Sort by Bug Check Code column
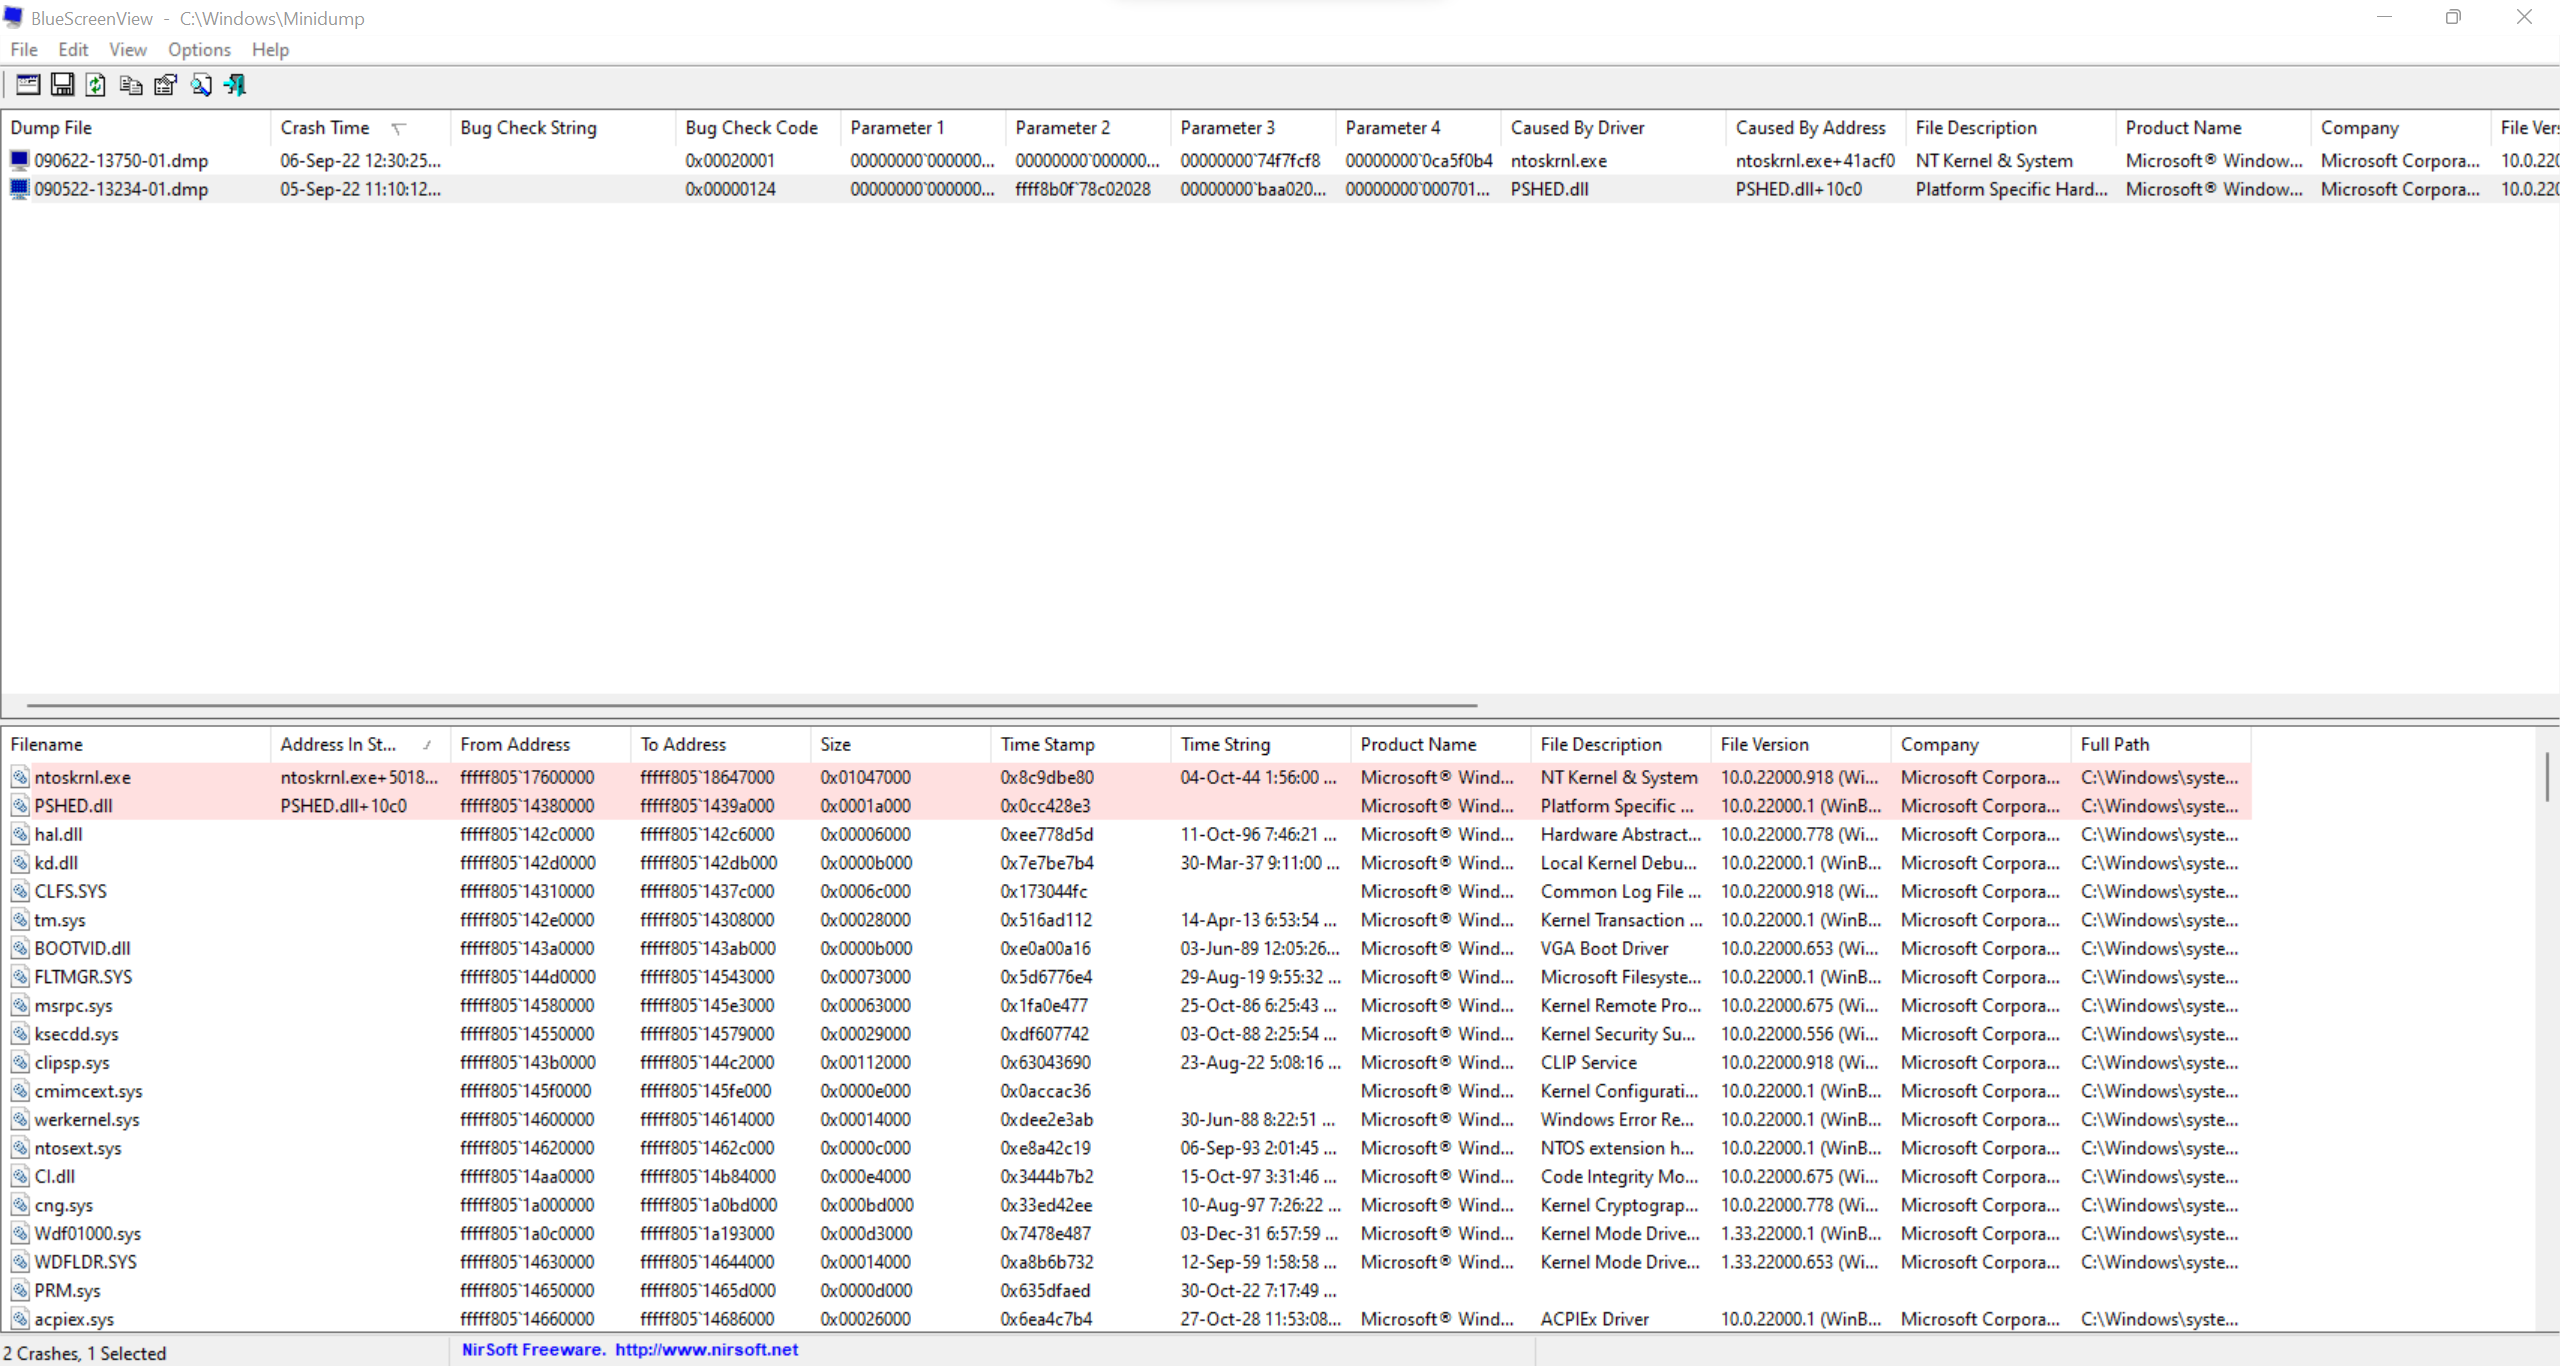This screenshot has height=1366, width=2560. coord(751,128)
